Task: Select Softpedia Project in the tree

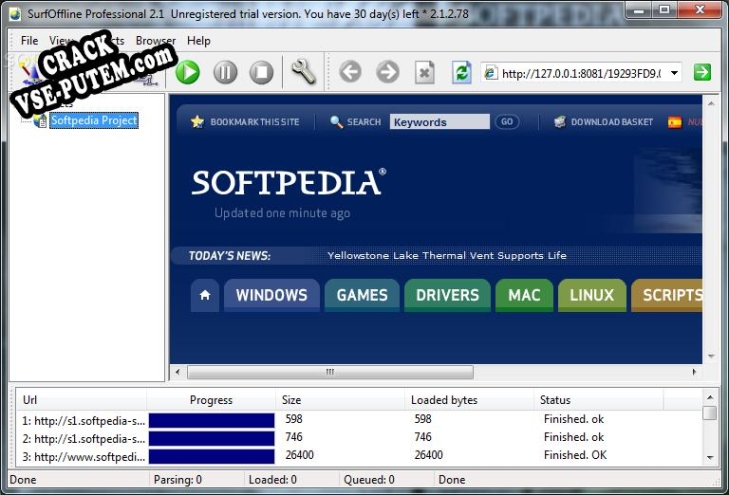Action: (x=93, y=121)
